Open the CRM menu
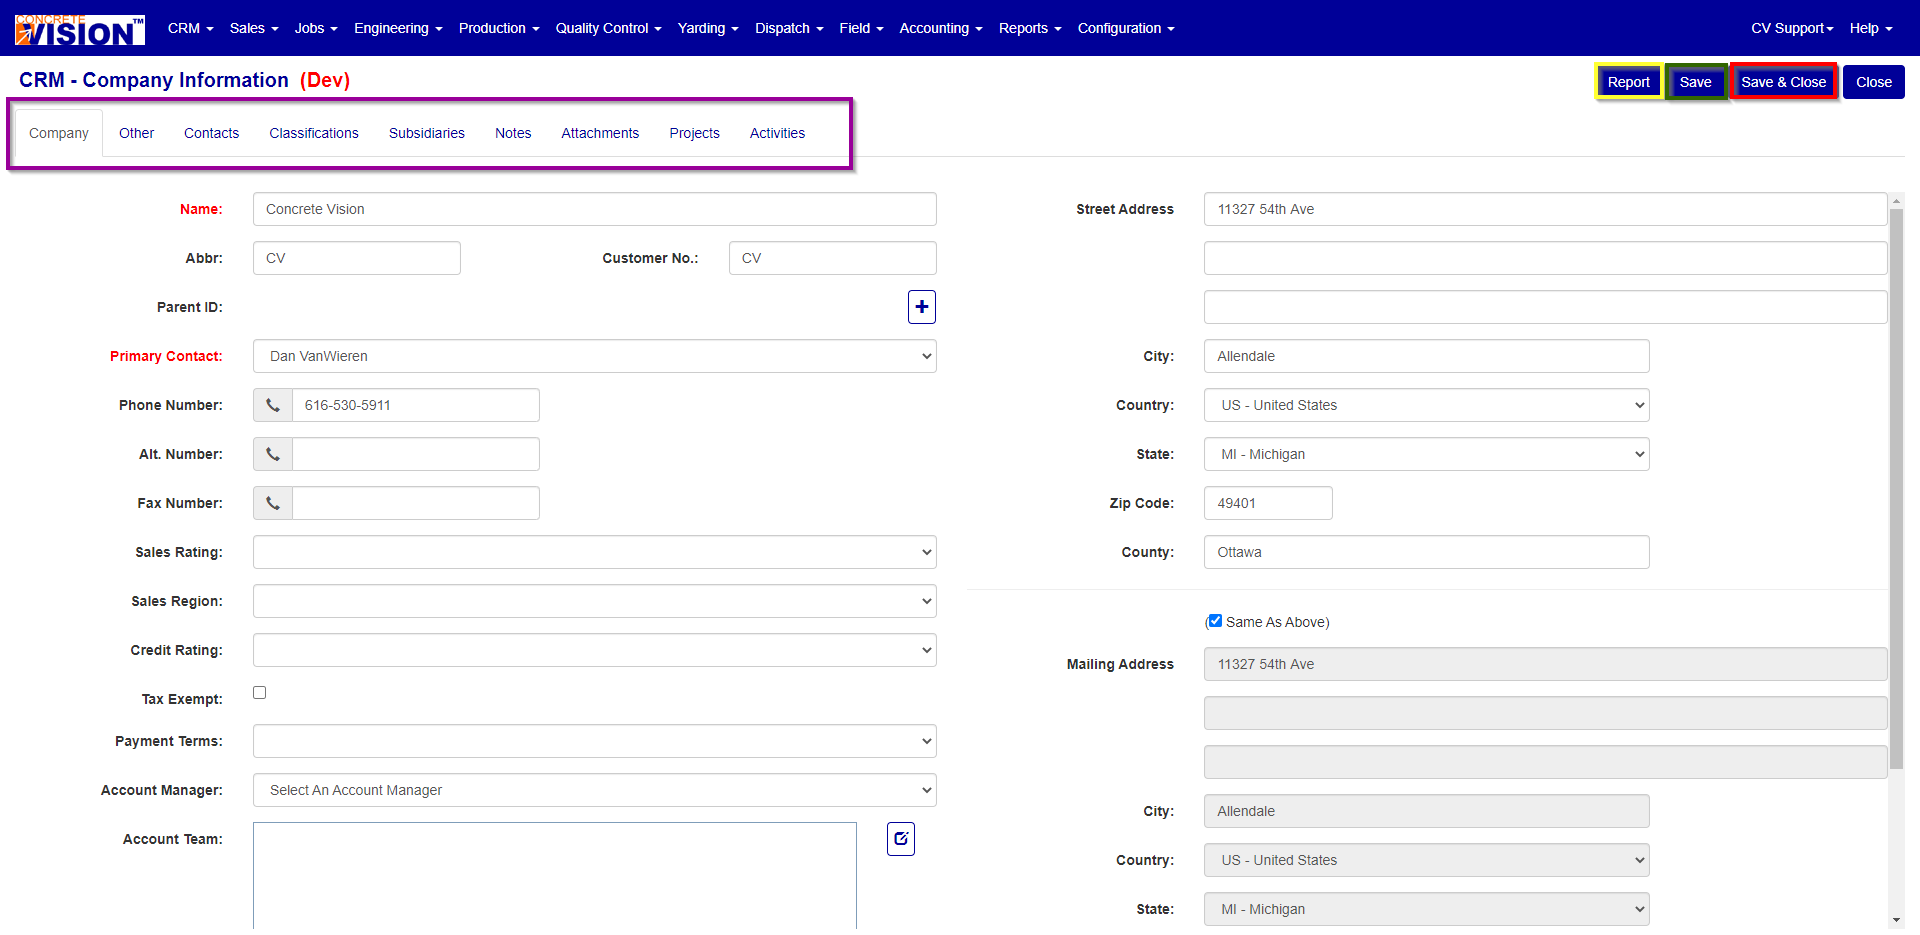The image size is (1920, 935). [x=191, y=28]
